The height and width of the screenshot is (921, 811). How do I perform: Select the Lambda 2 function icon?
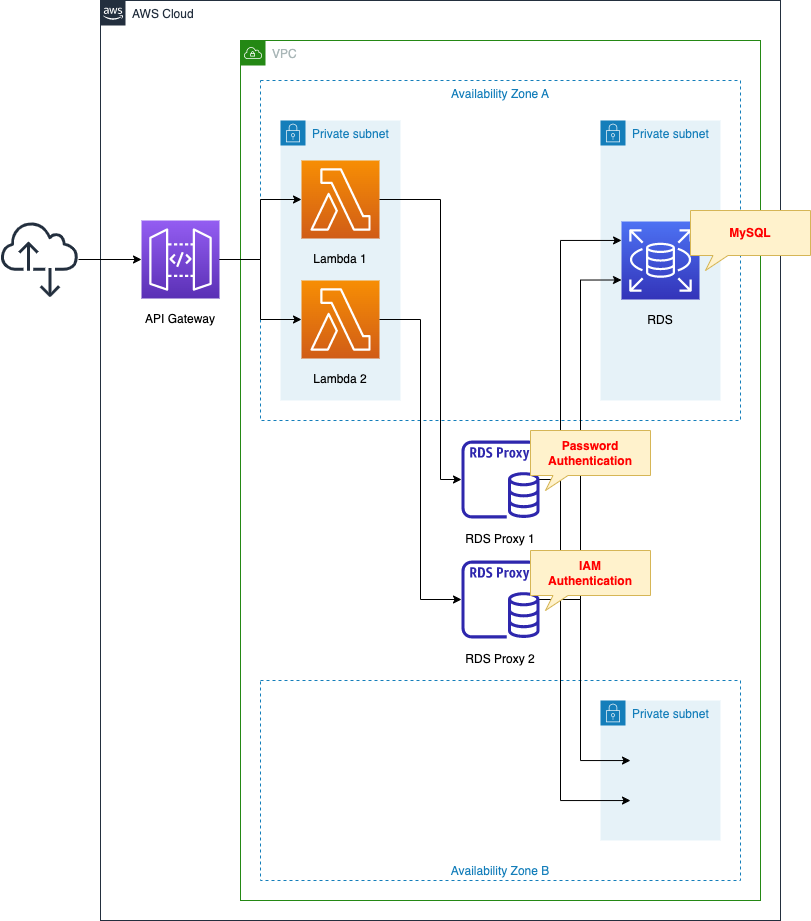pos(340,320)
